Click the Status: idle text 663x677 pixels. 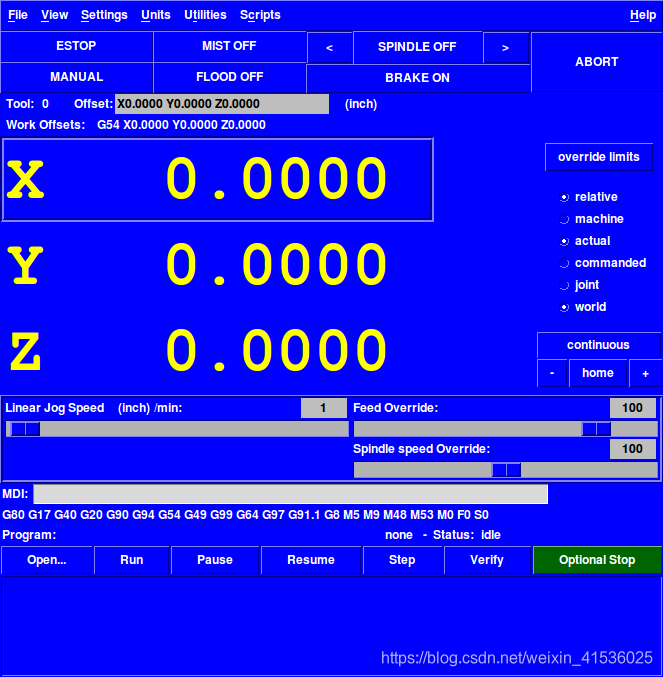point(467,535)
